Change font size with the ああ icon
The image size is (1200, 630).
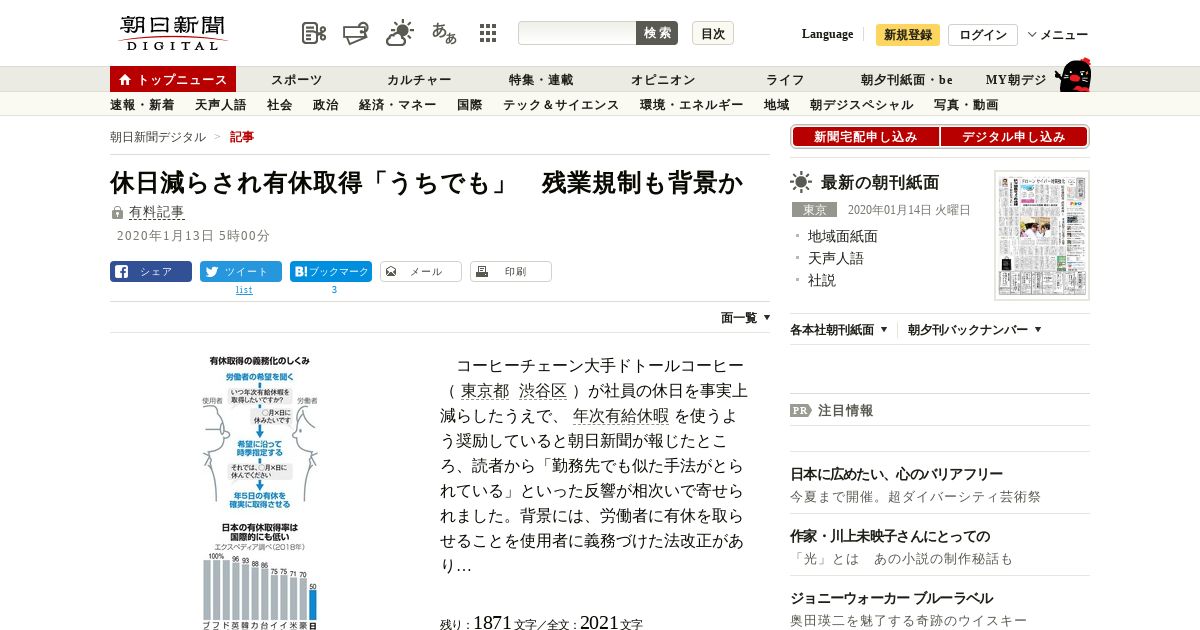coord(444,33)
